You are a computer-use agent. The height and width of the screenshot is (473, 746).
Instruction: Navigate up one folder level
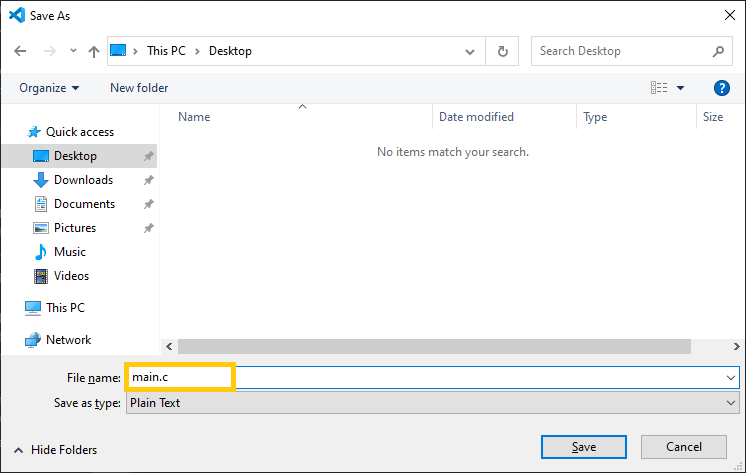[x=94, y=51]
